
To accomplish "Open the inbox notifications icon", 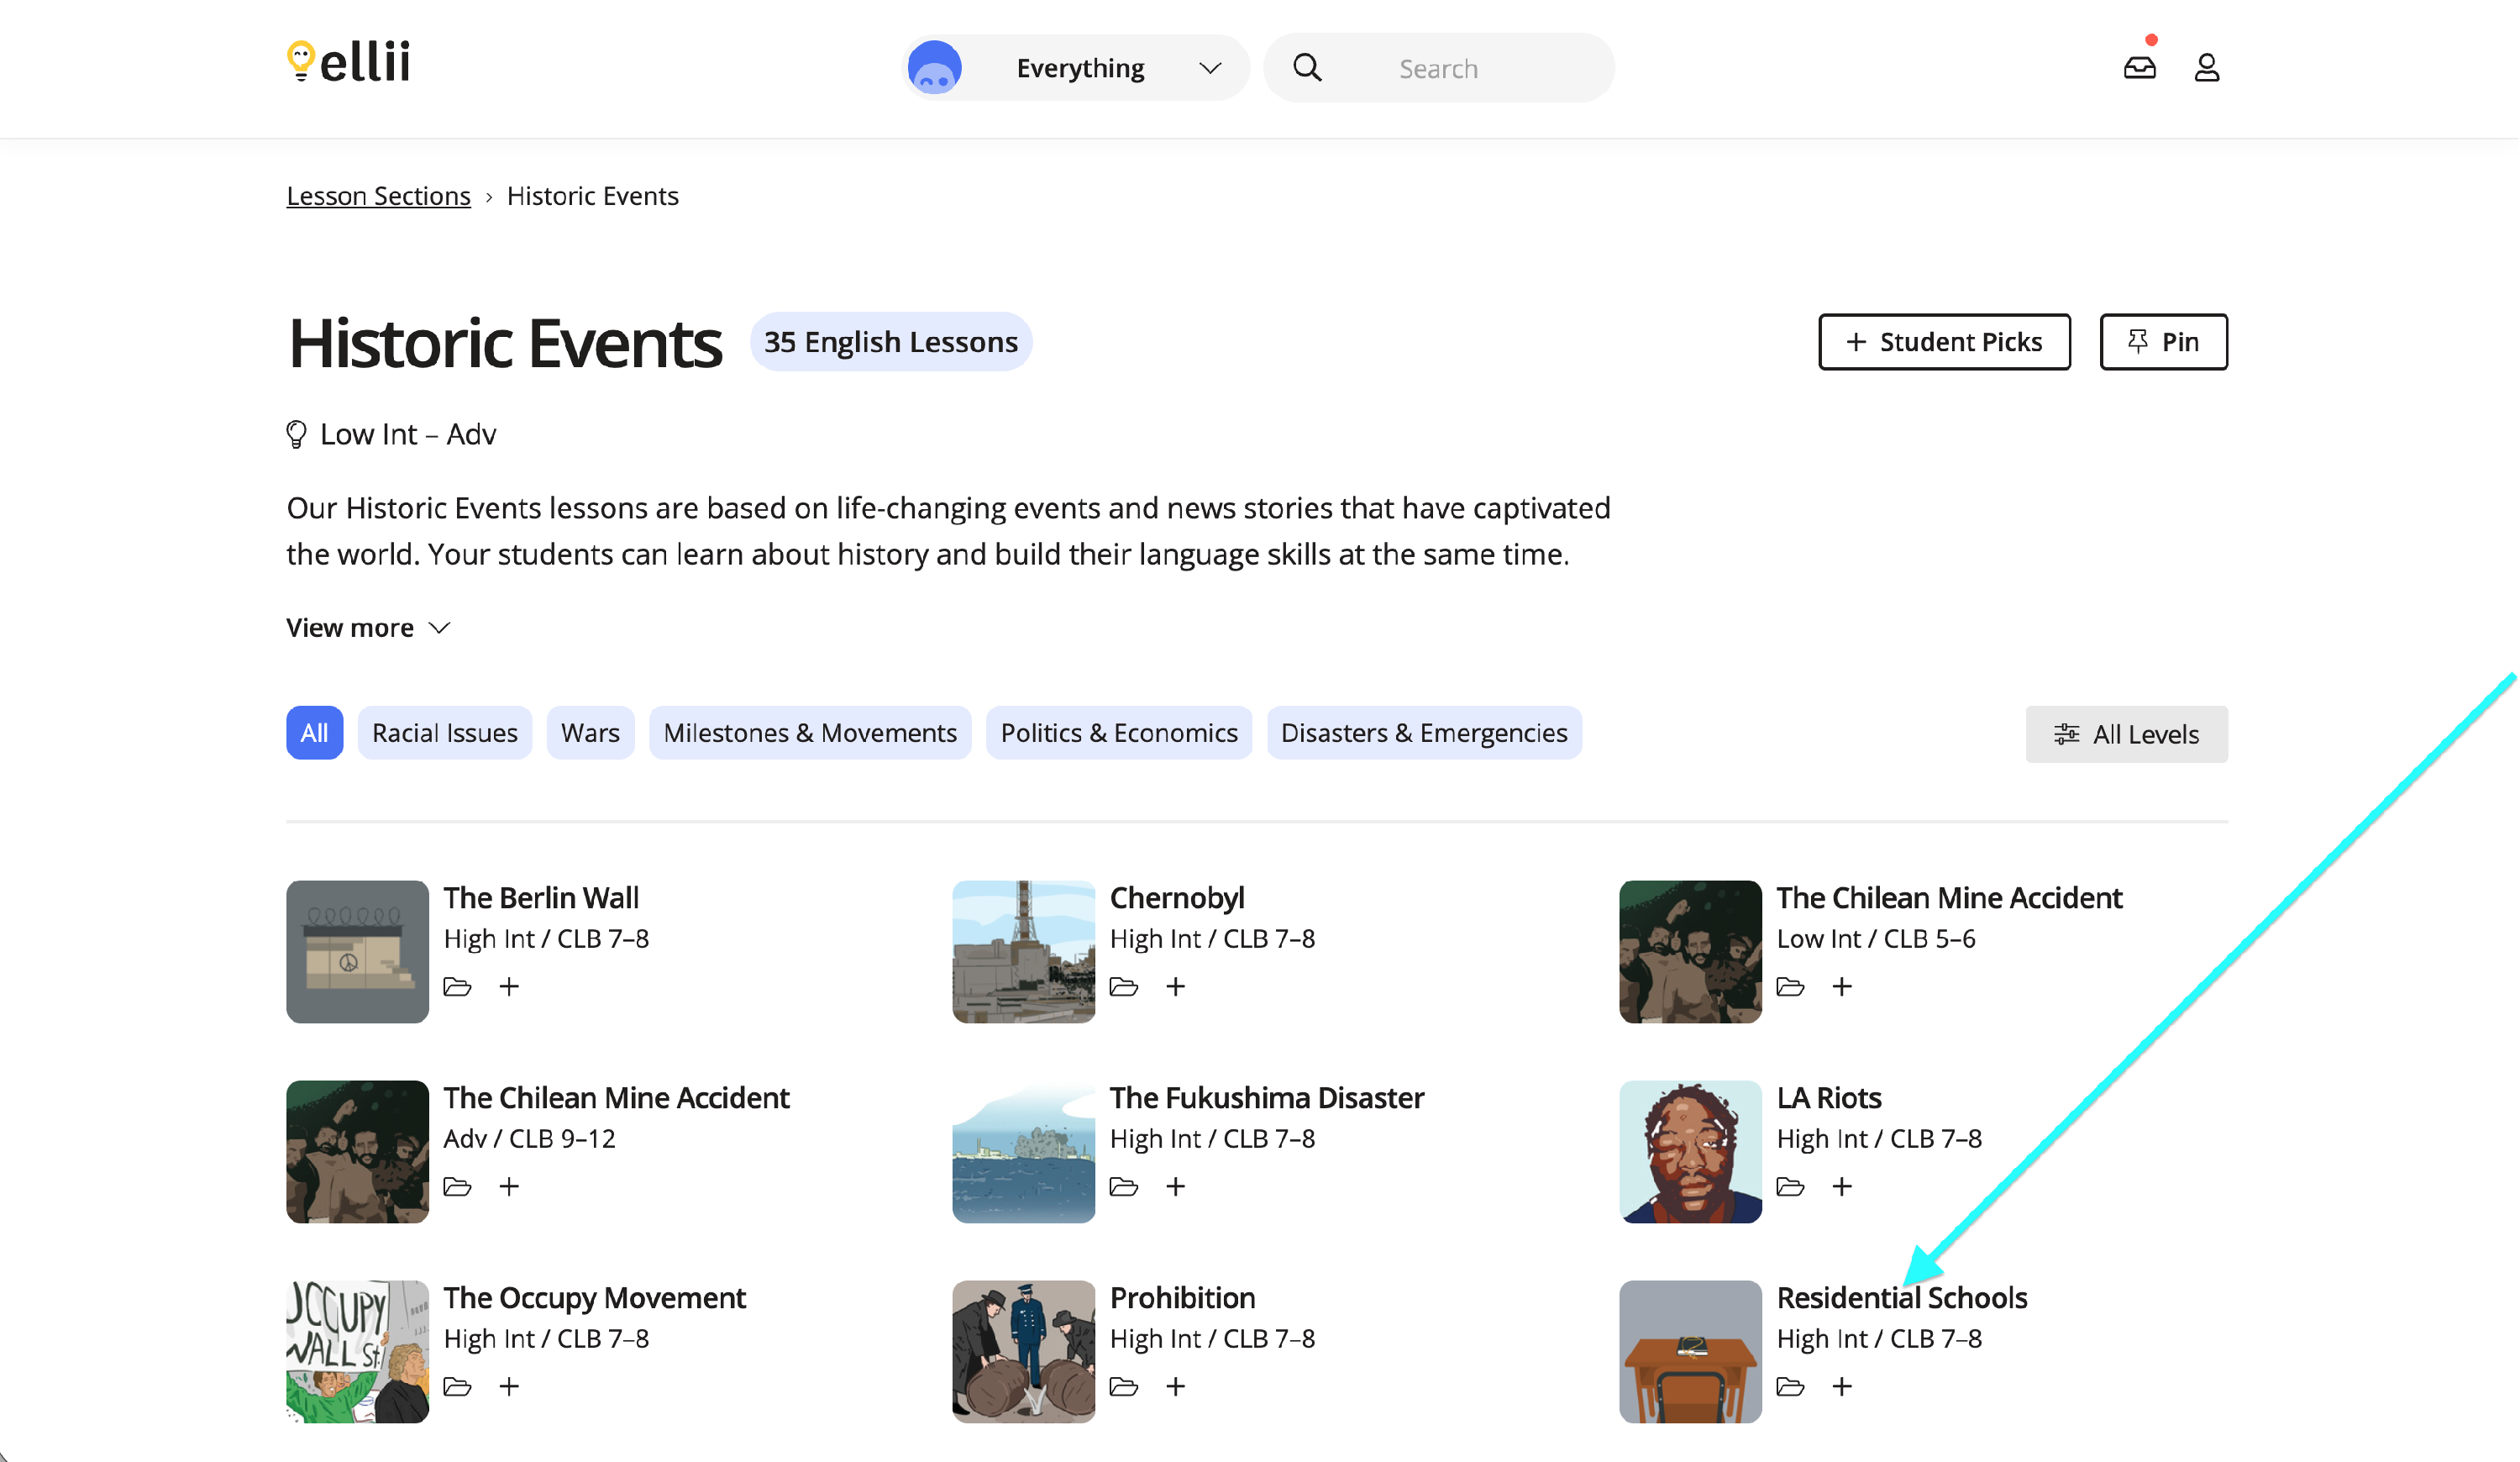I will pos(2139,68).
